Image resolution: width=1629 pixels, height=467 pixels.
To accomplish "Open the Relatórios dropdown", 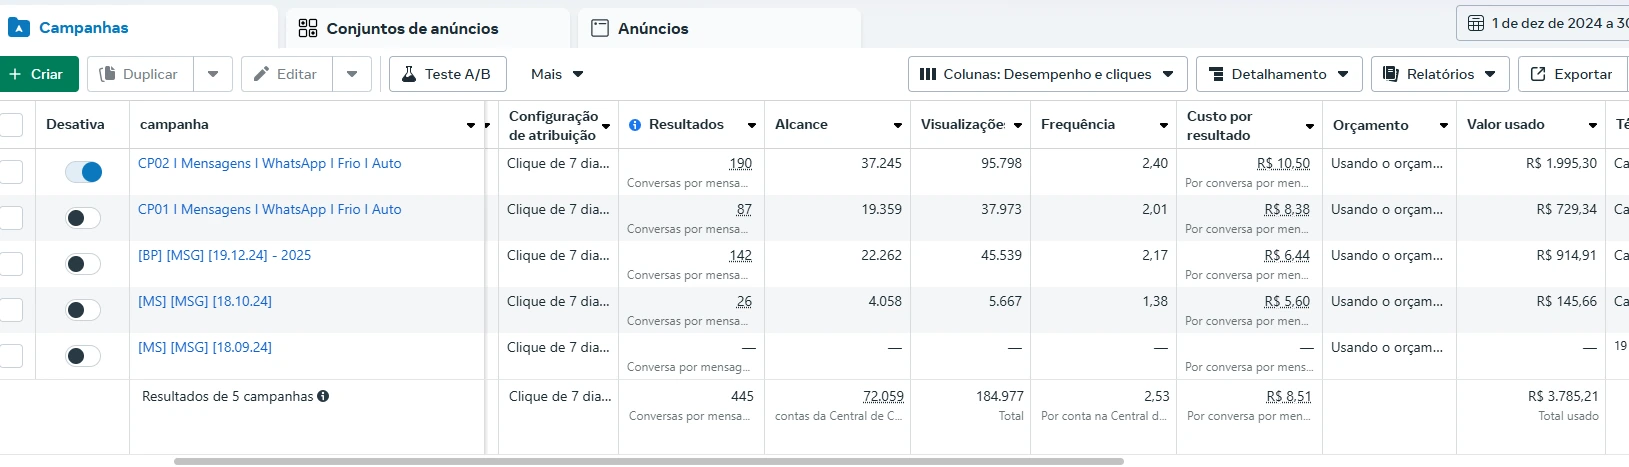I will click(x=1440, y=74).
